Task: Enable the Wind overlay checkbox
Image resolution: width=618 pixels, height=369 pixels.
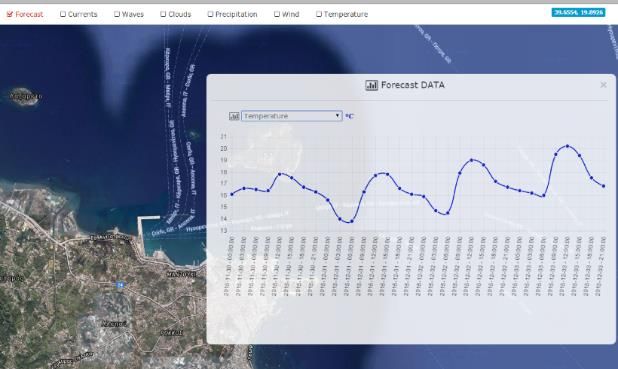Action: click(277, 14)
